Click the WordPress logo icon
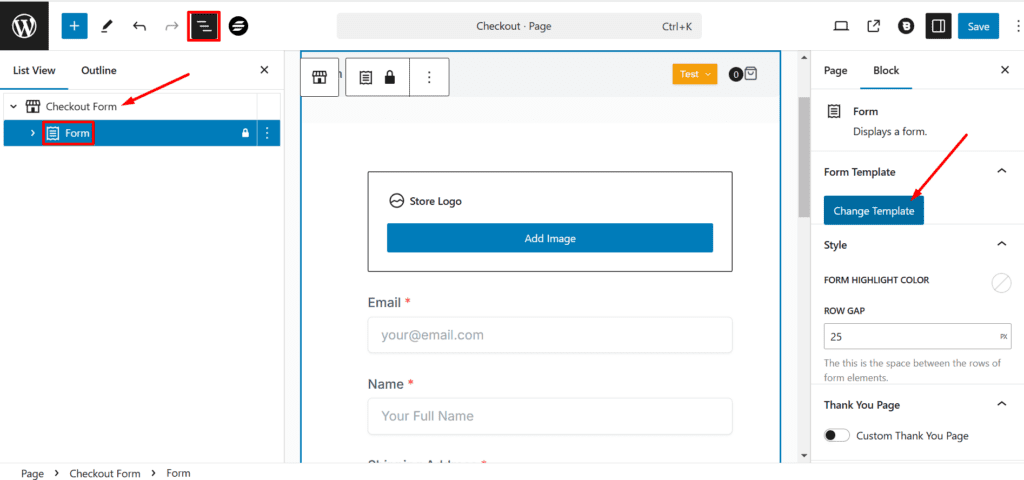Image resolution: width=1024 pixels, height=480 pixels. pyautogui.click(x=24, y=26)
